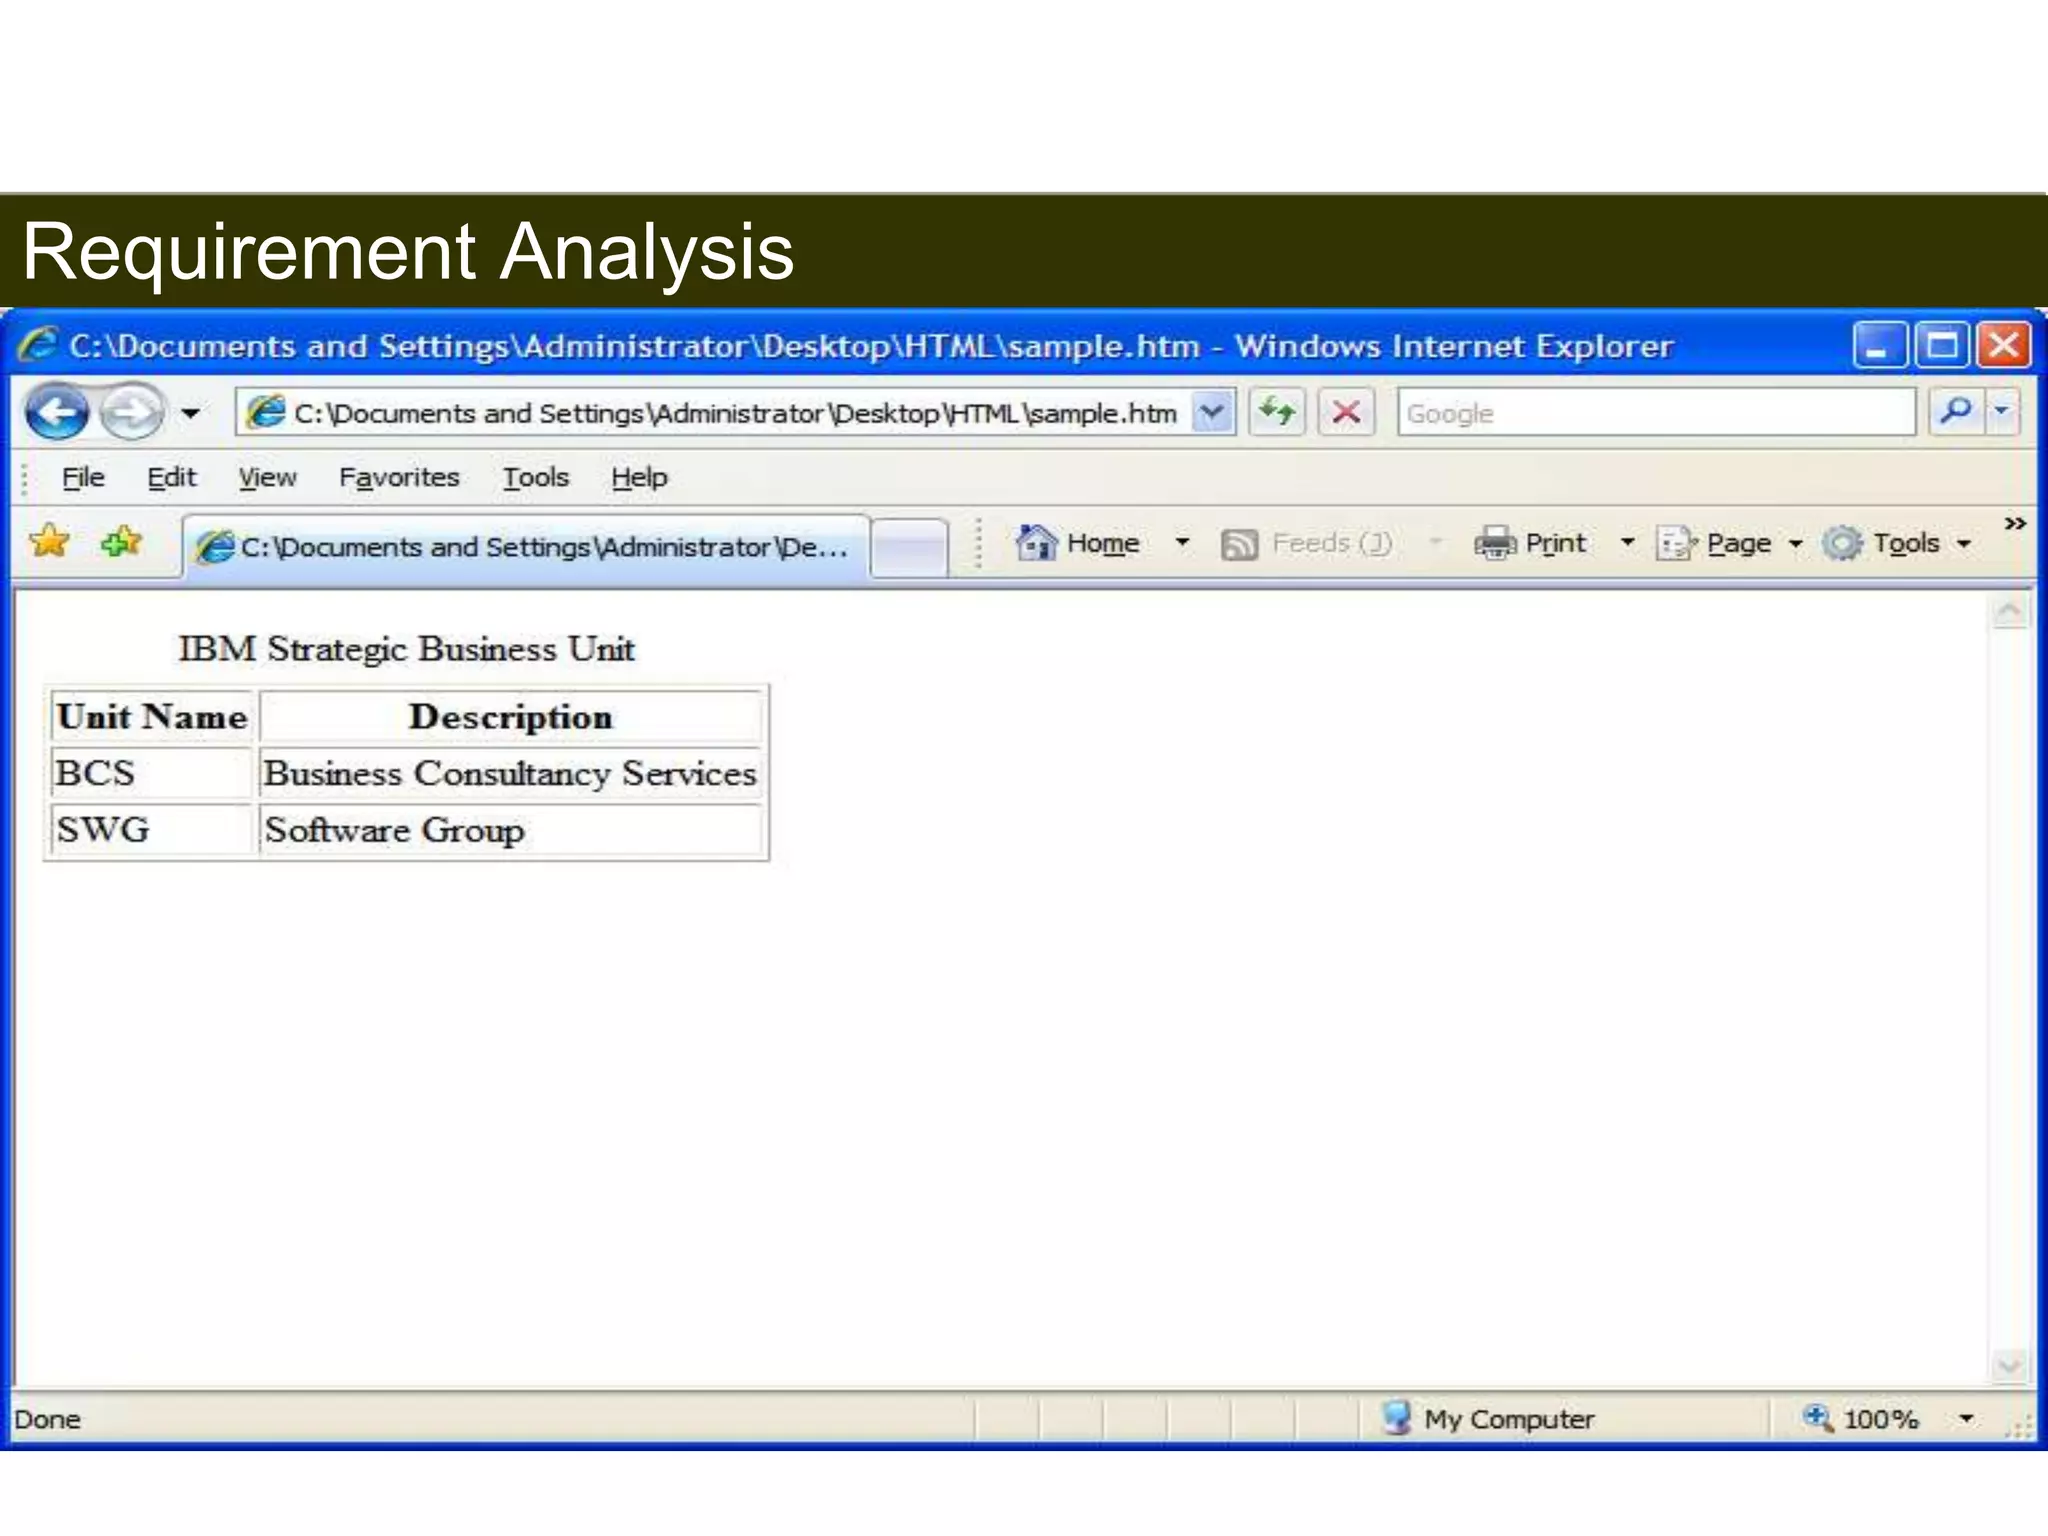Screen dimensions: 2048x1536
Task: Open the File menu
Action: point(82,478)
